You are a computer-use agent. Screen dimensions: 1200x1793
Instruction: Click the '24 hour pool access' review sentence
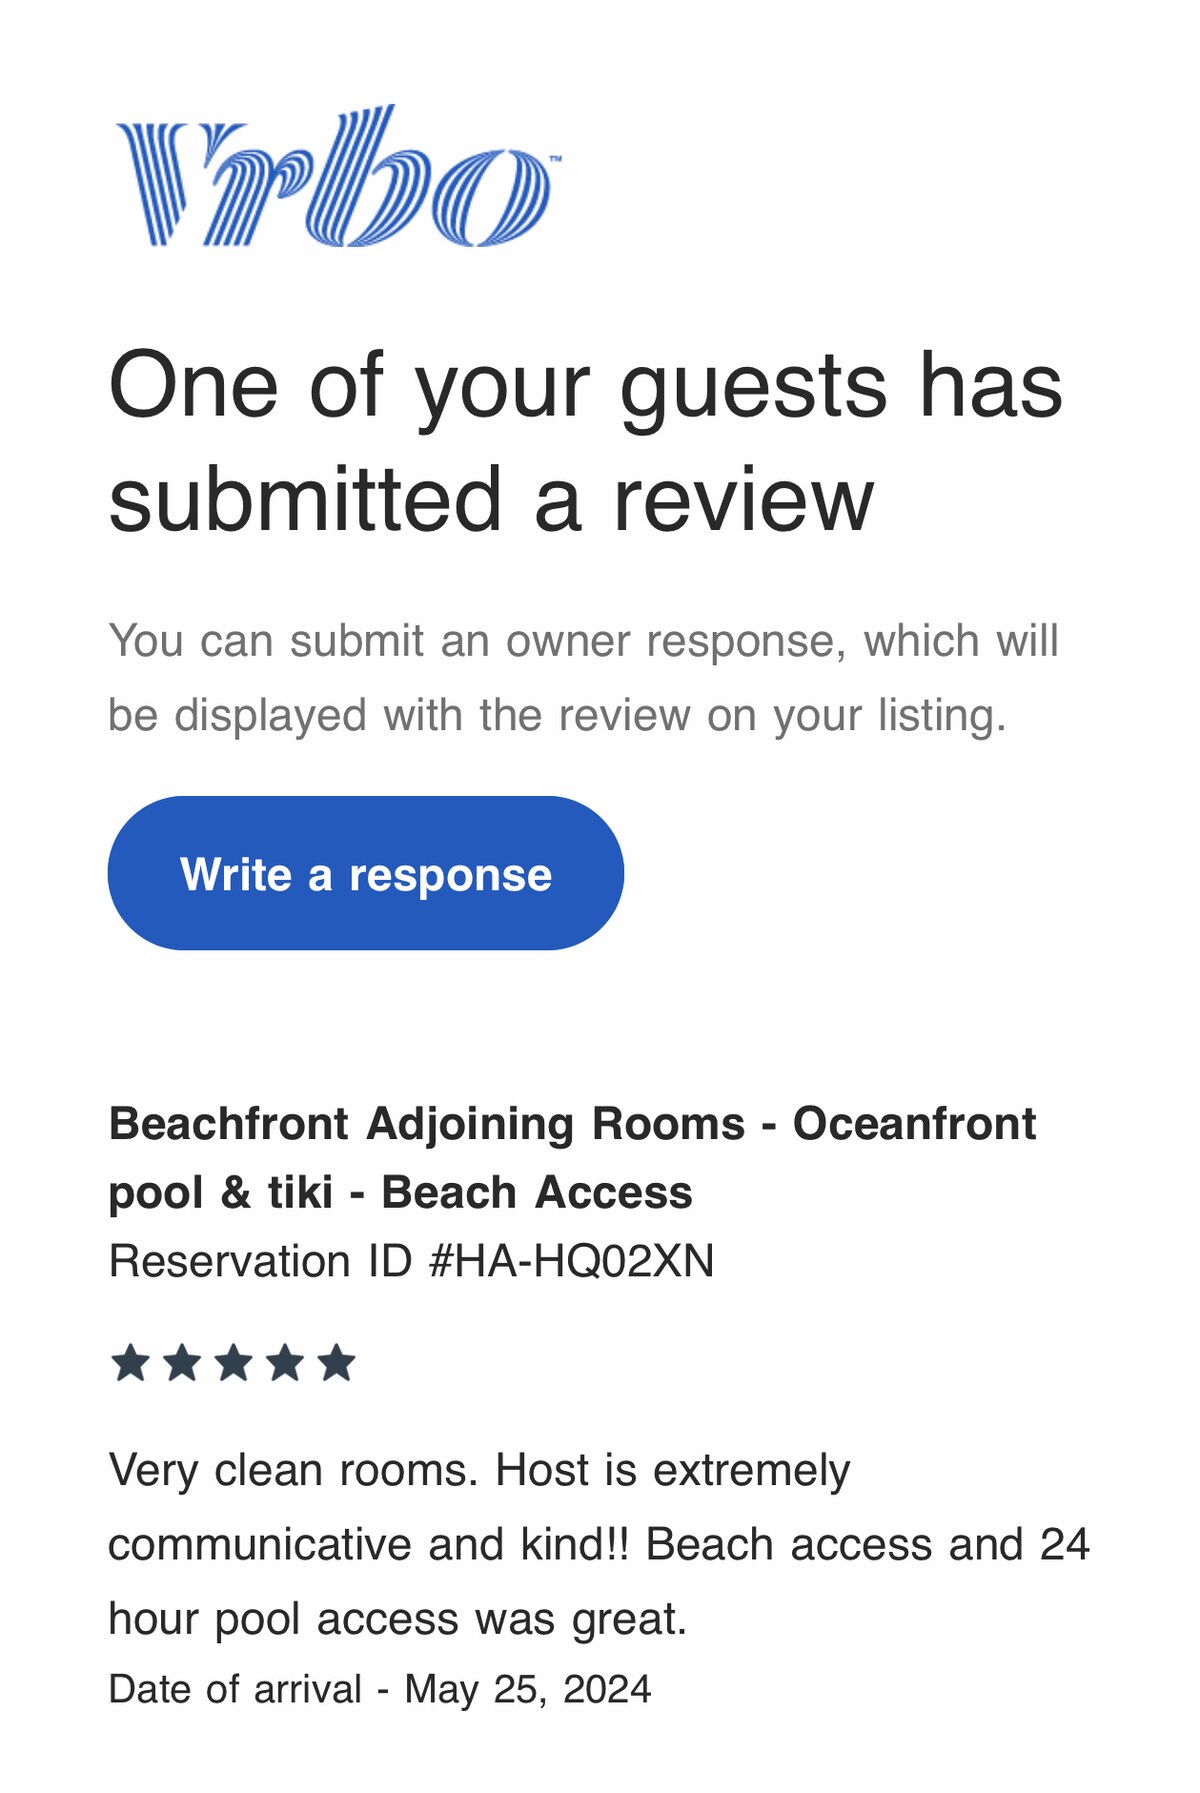tap(598, 1582)
